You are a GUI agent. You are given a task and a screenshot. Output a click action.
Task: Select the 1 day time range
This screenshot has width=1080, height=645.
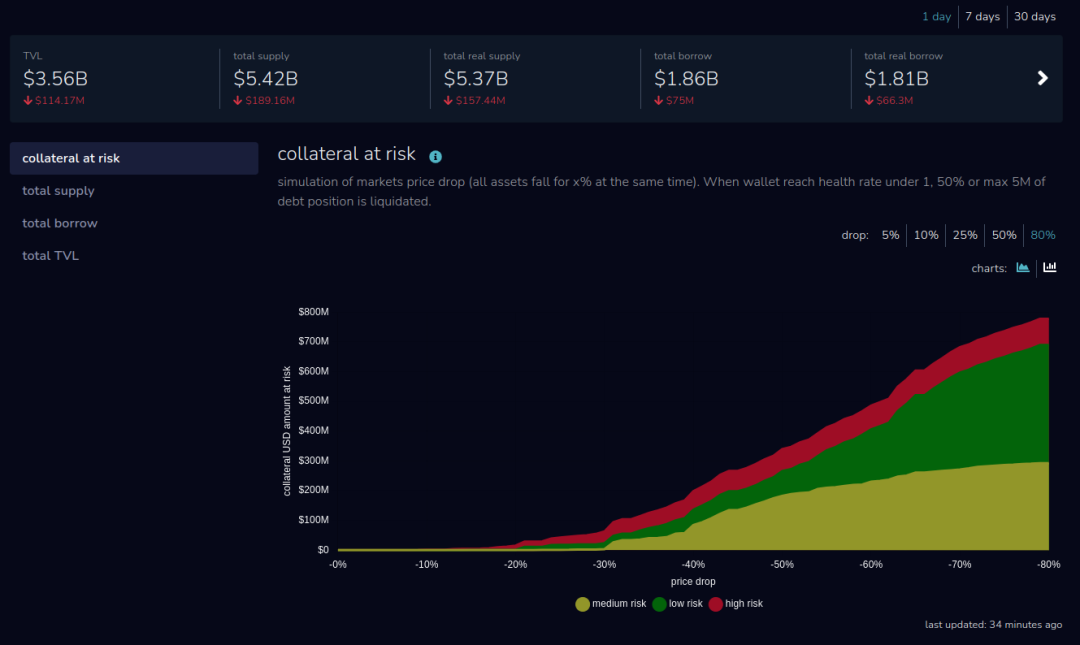[936, 17]
